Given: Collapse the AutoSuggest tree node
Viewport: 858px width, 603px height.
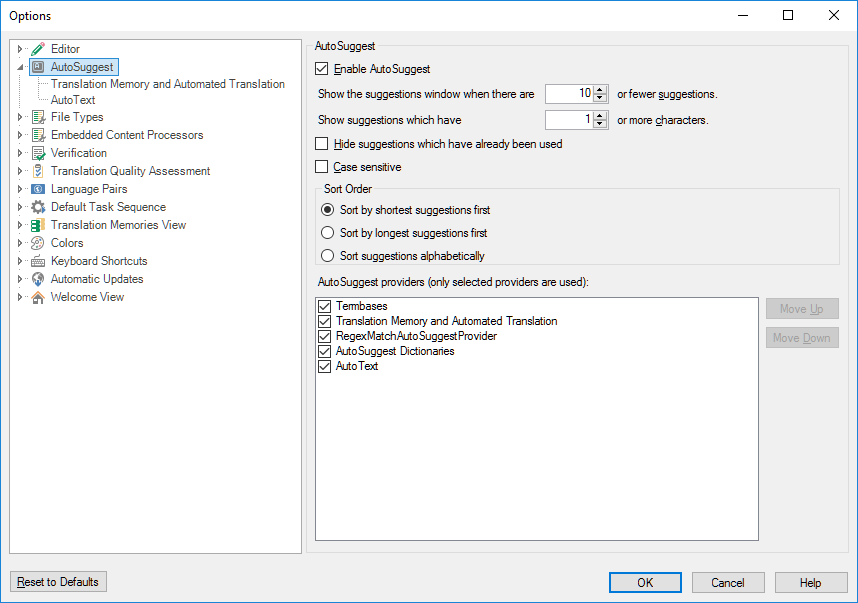Looking at the screenshot, I should pyautogui.click(x=20, y=67).
